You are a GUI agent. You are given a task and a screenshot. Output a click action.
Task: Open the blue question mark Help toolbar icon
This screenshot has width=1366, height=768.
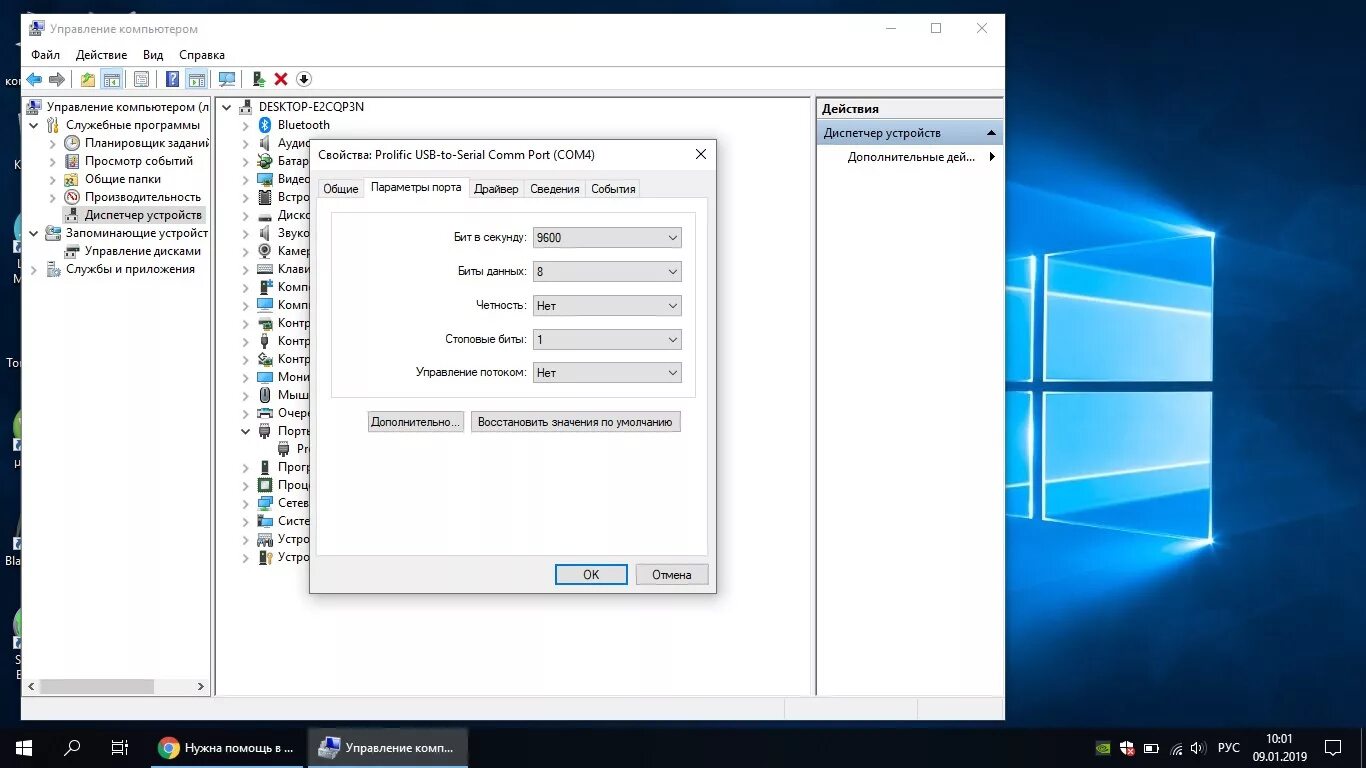coord(173,79)
